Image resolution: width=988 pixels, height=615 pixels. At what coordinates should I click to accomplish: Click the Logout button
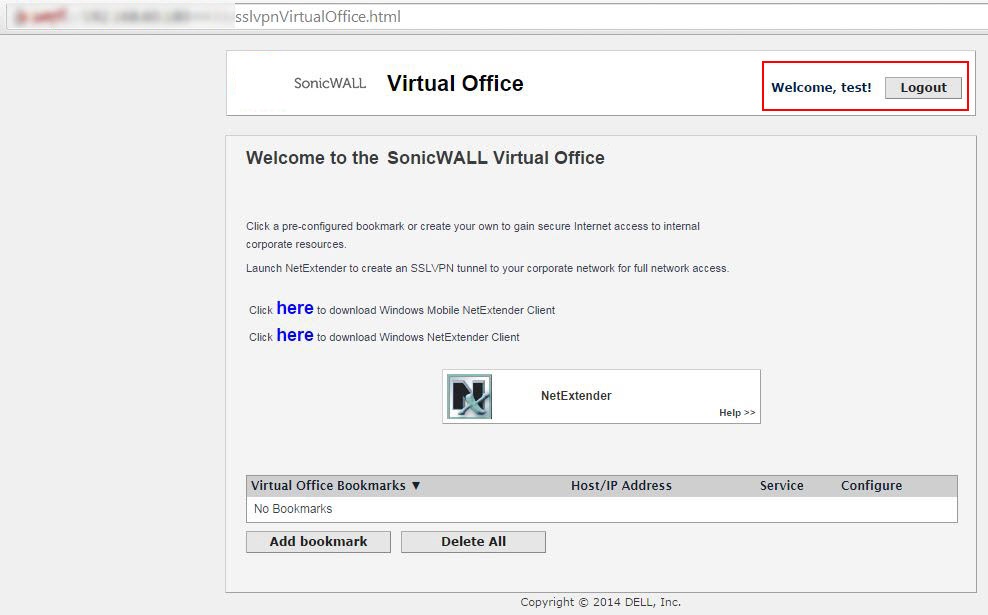[923, 88]
